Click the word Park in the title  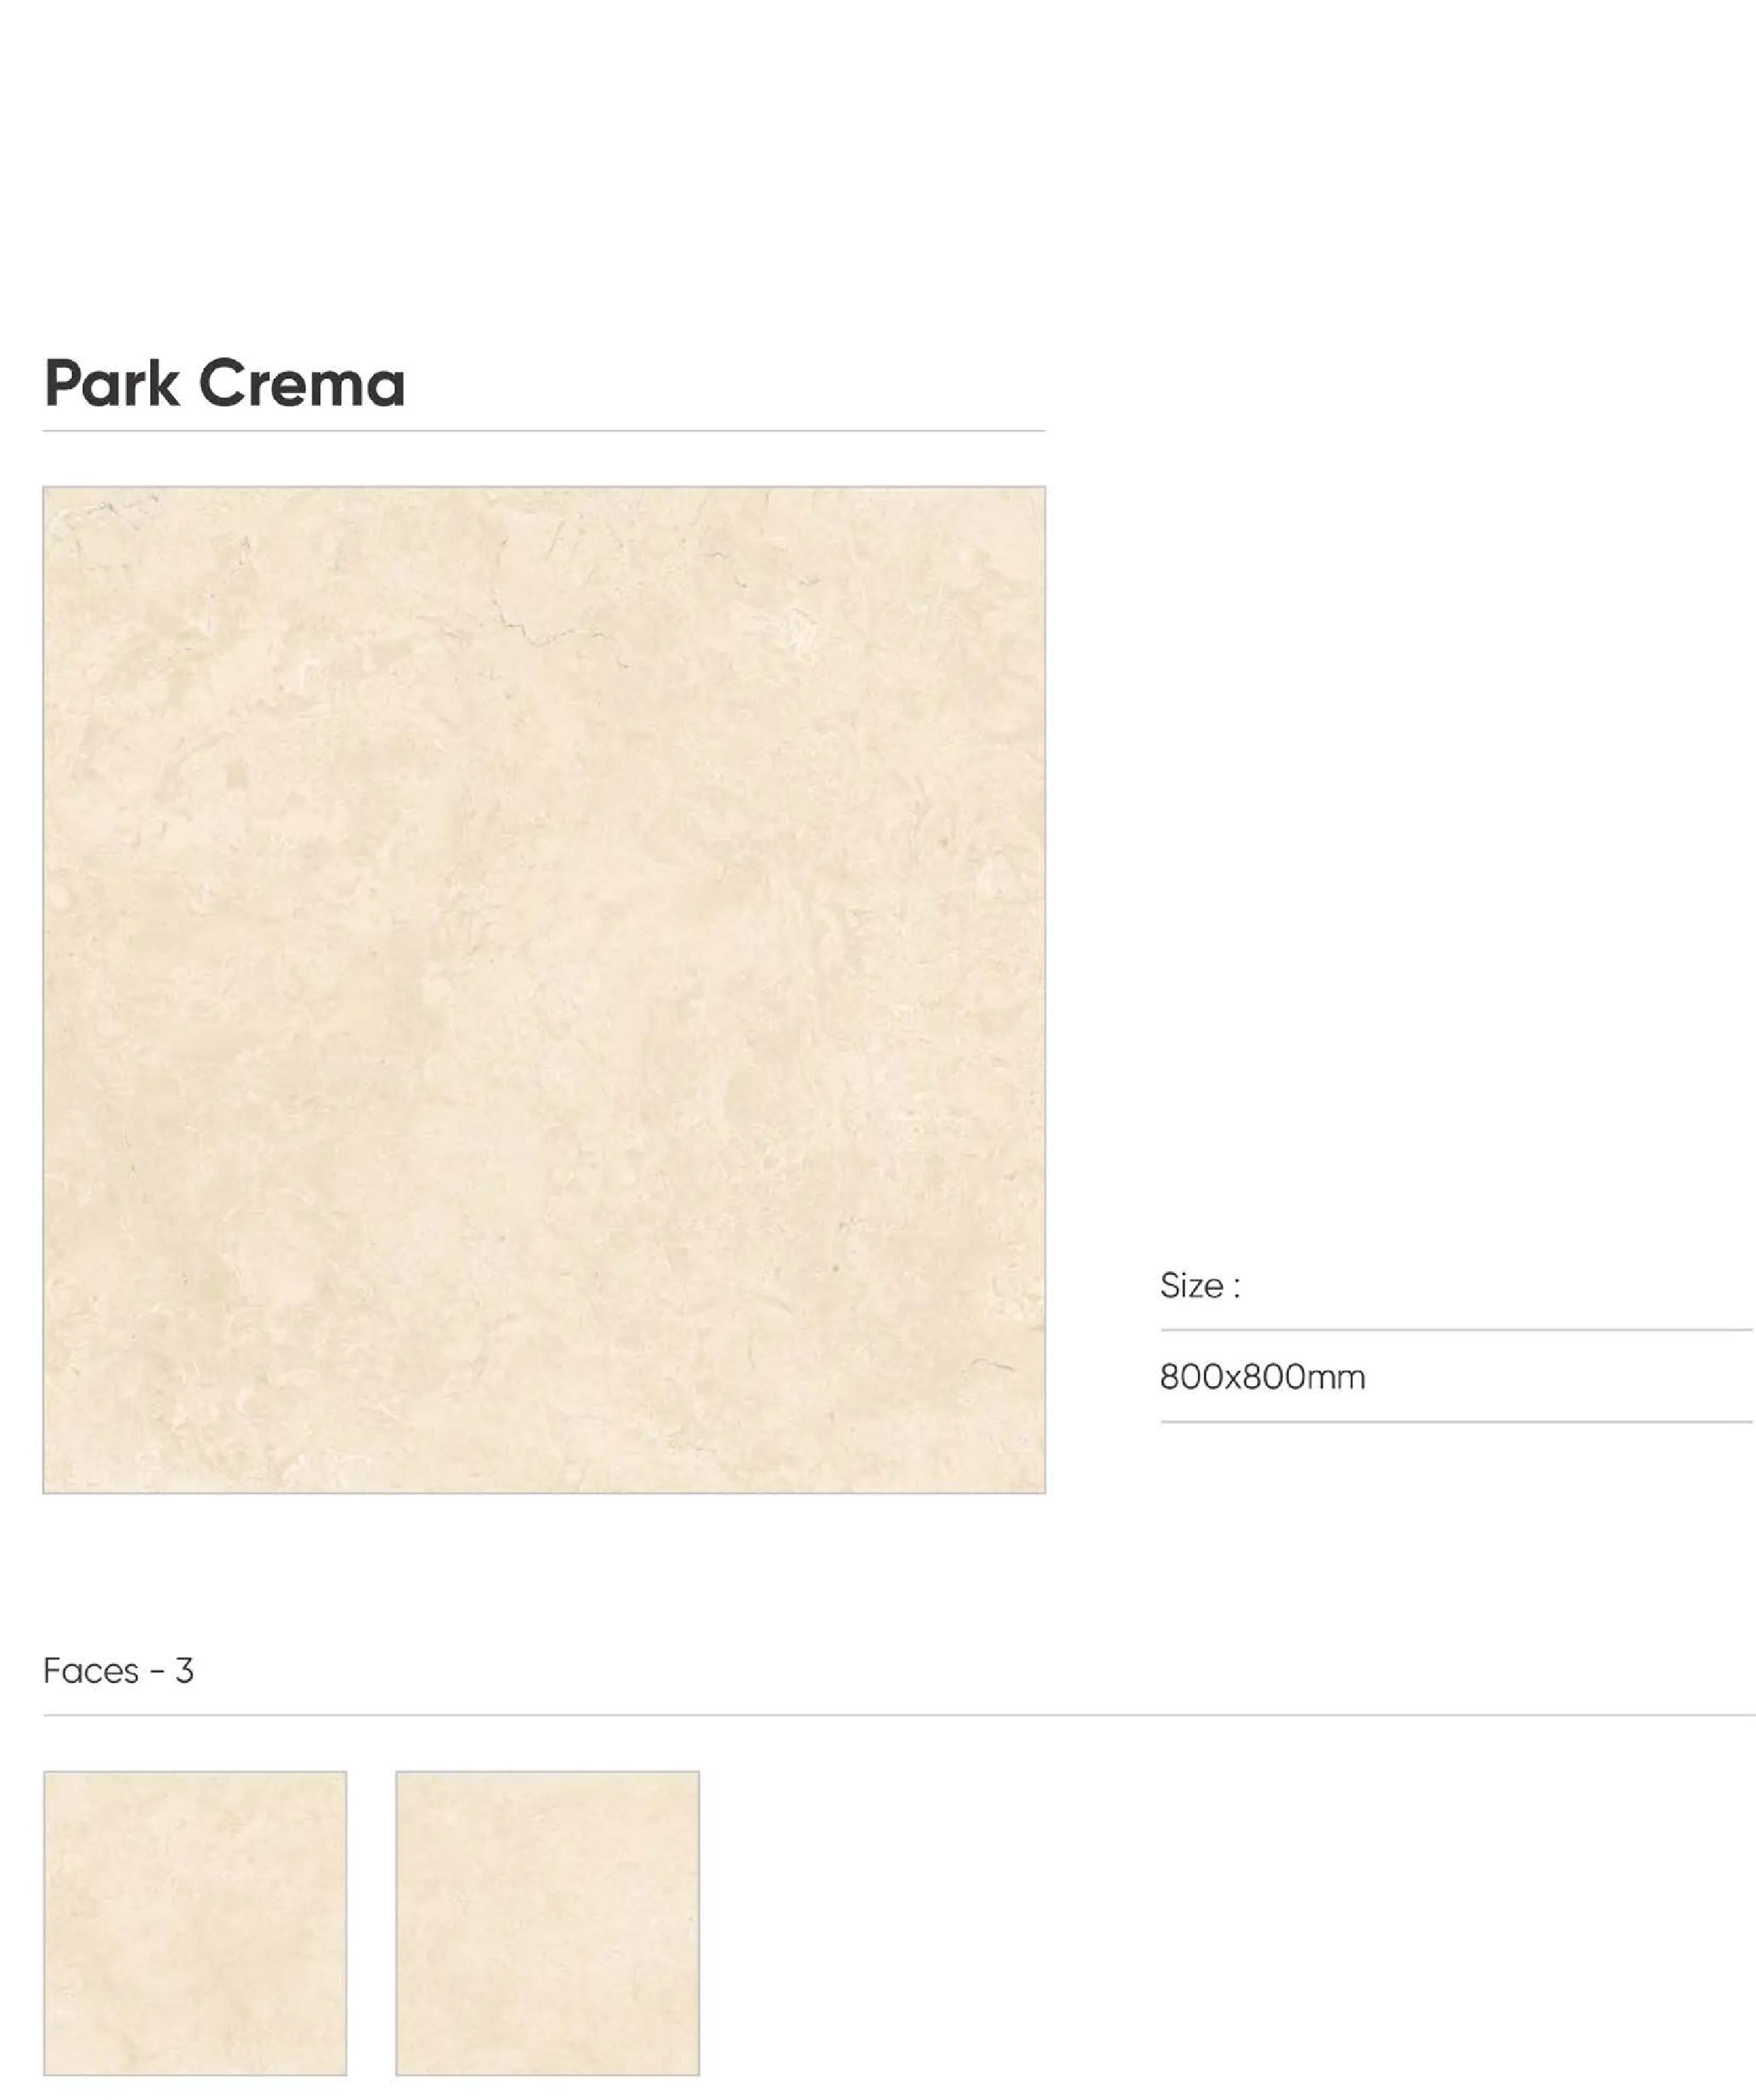coord(112,383)
